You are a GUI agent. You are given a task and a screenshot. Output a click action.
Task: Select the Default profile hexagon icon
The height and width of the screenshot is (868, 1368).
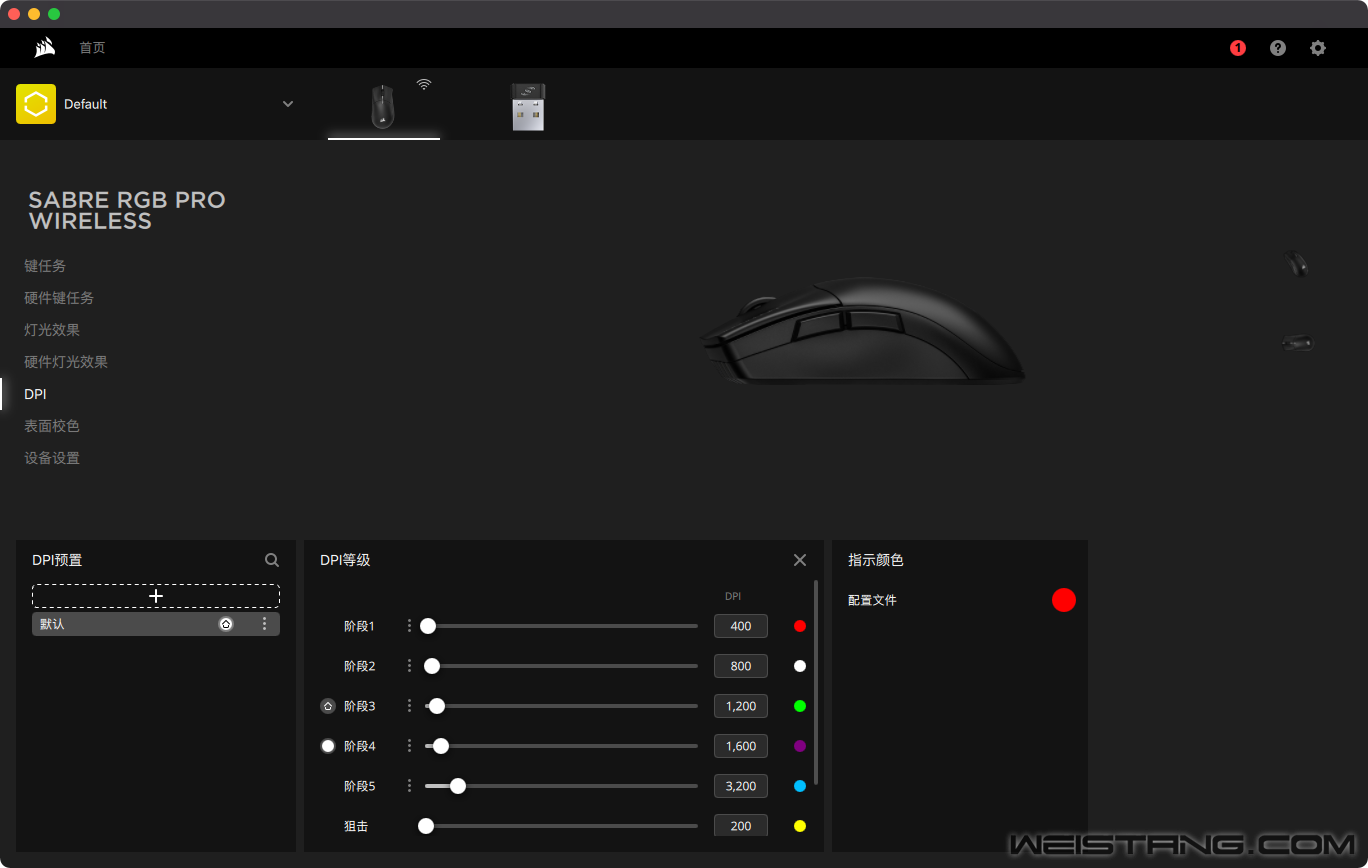36,104
